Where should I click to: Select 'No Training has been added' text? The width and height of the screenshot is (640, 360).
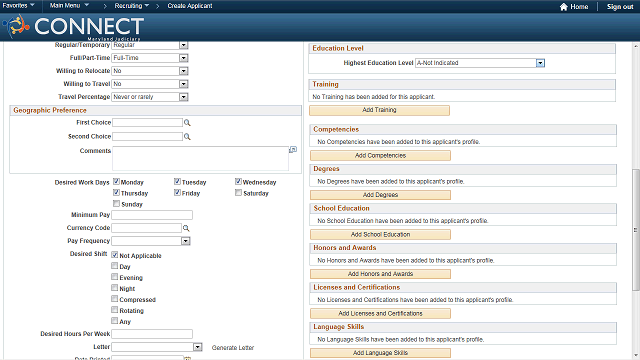(373, 97)
